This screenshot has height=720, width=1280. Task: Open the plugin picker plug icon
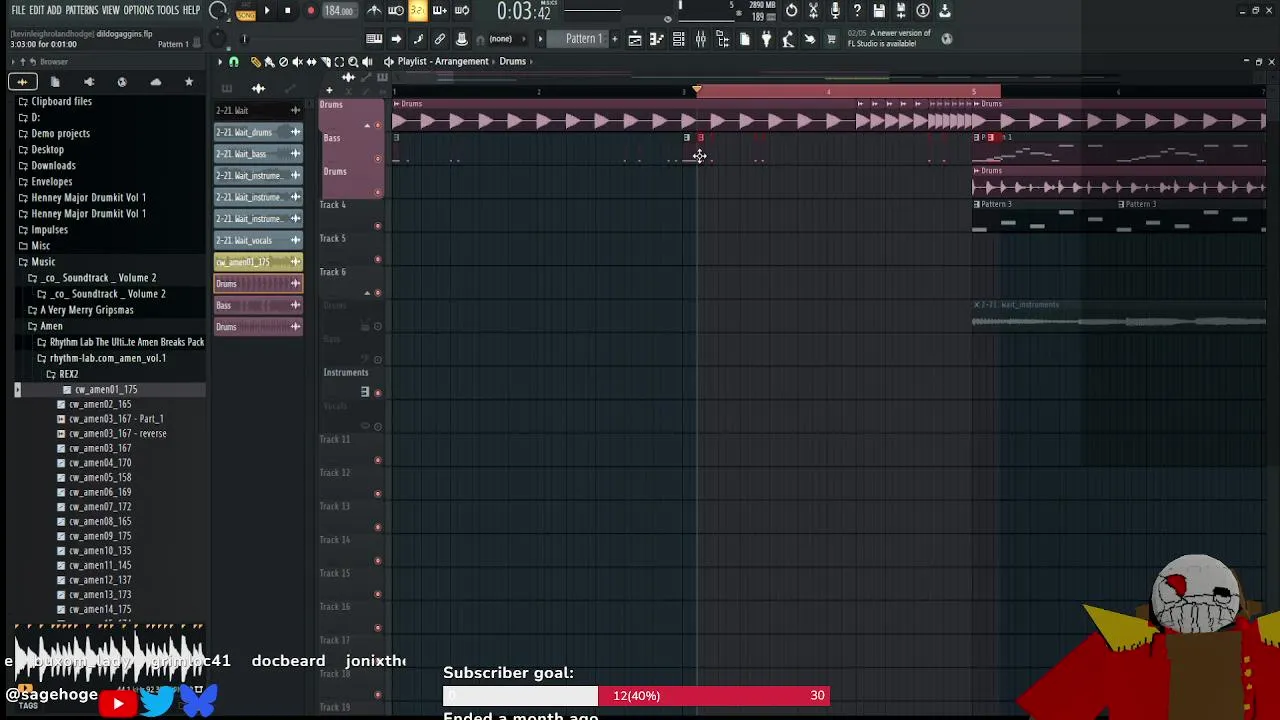click(766, 39)
